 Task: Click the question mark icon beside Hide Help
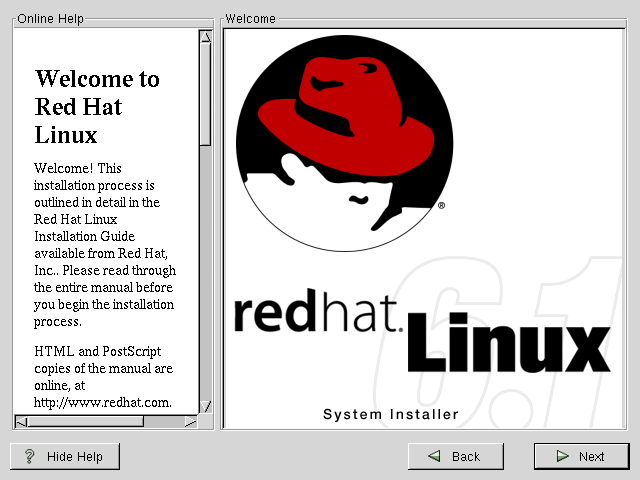30,456
